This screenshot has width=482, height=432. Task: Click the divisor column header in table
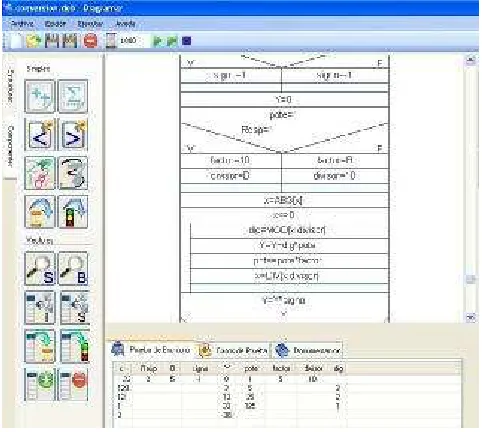313,368
